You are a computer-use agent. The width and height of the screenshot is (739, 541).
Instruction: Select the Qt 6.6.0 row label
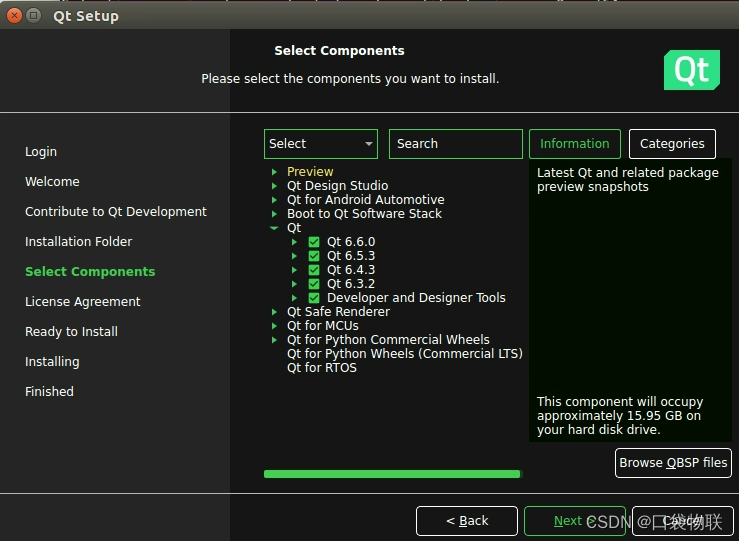pyautogui.click(x=351, y=242)
